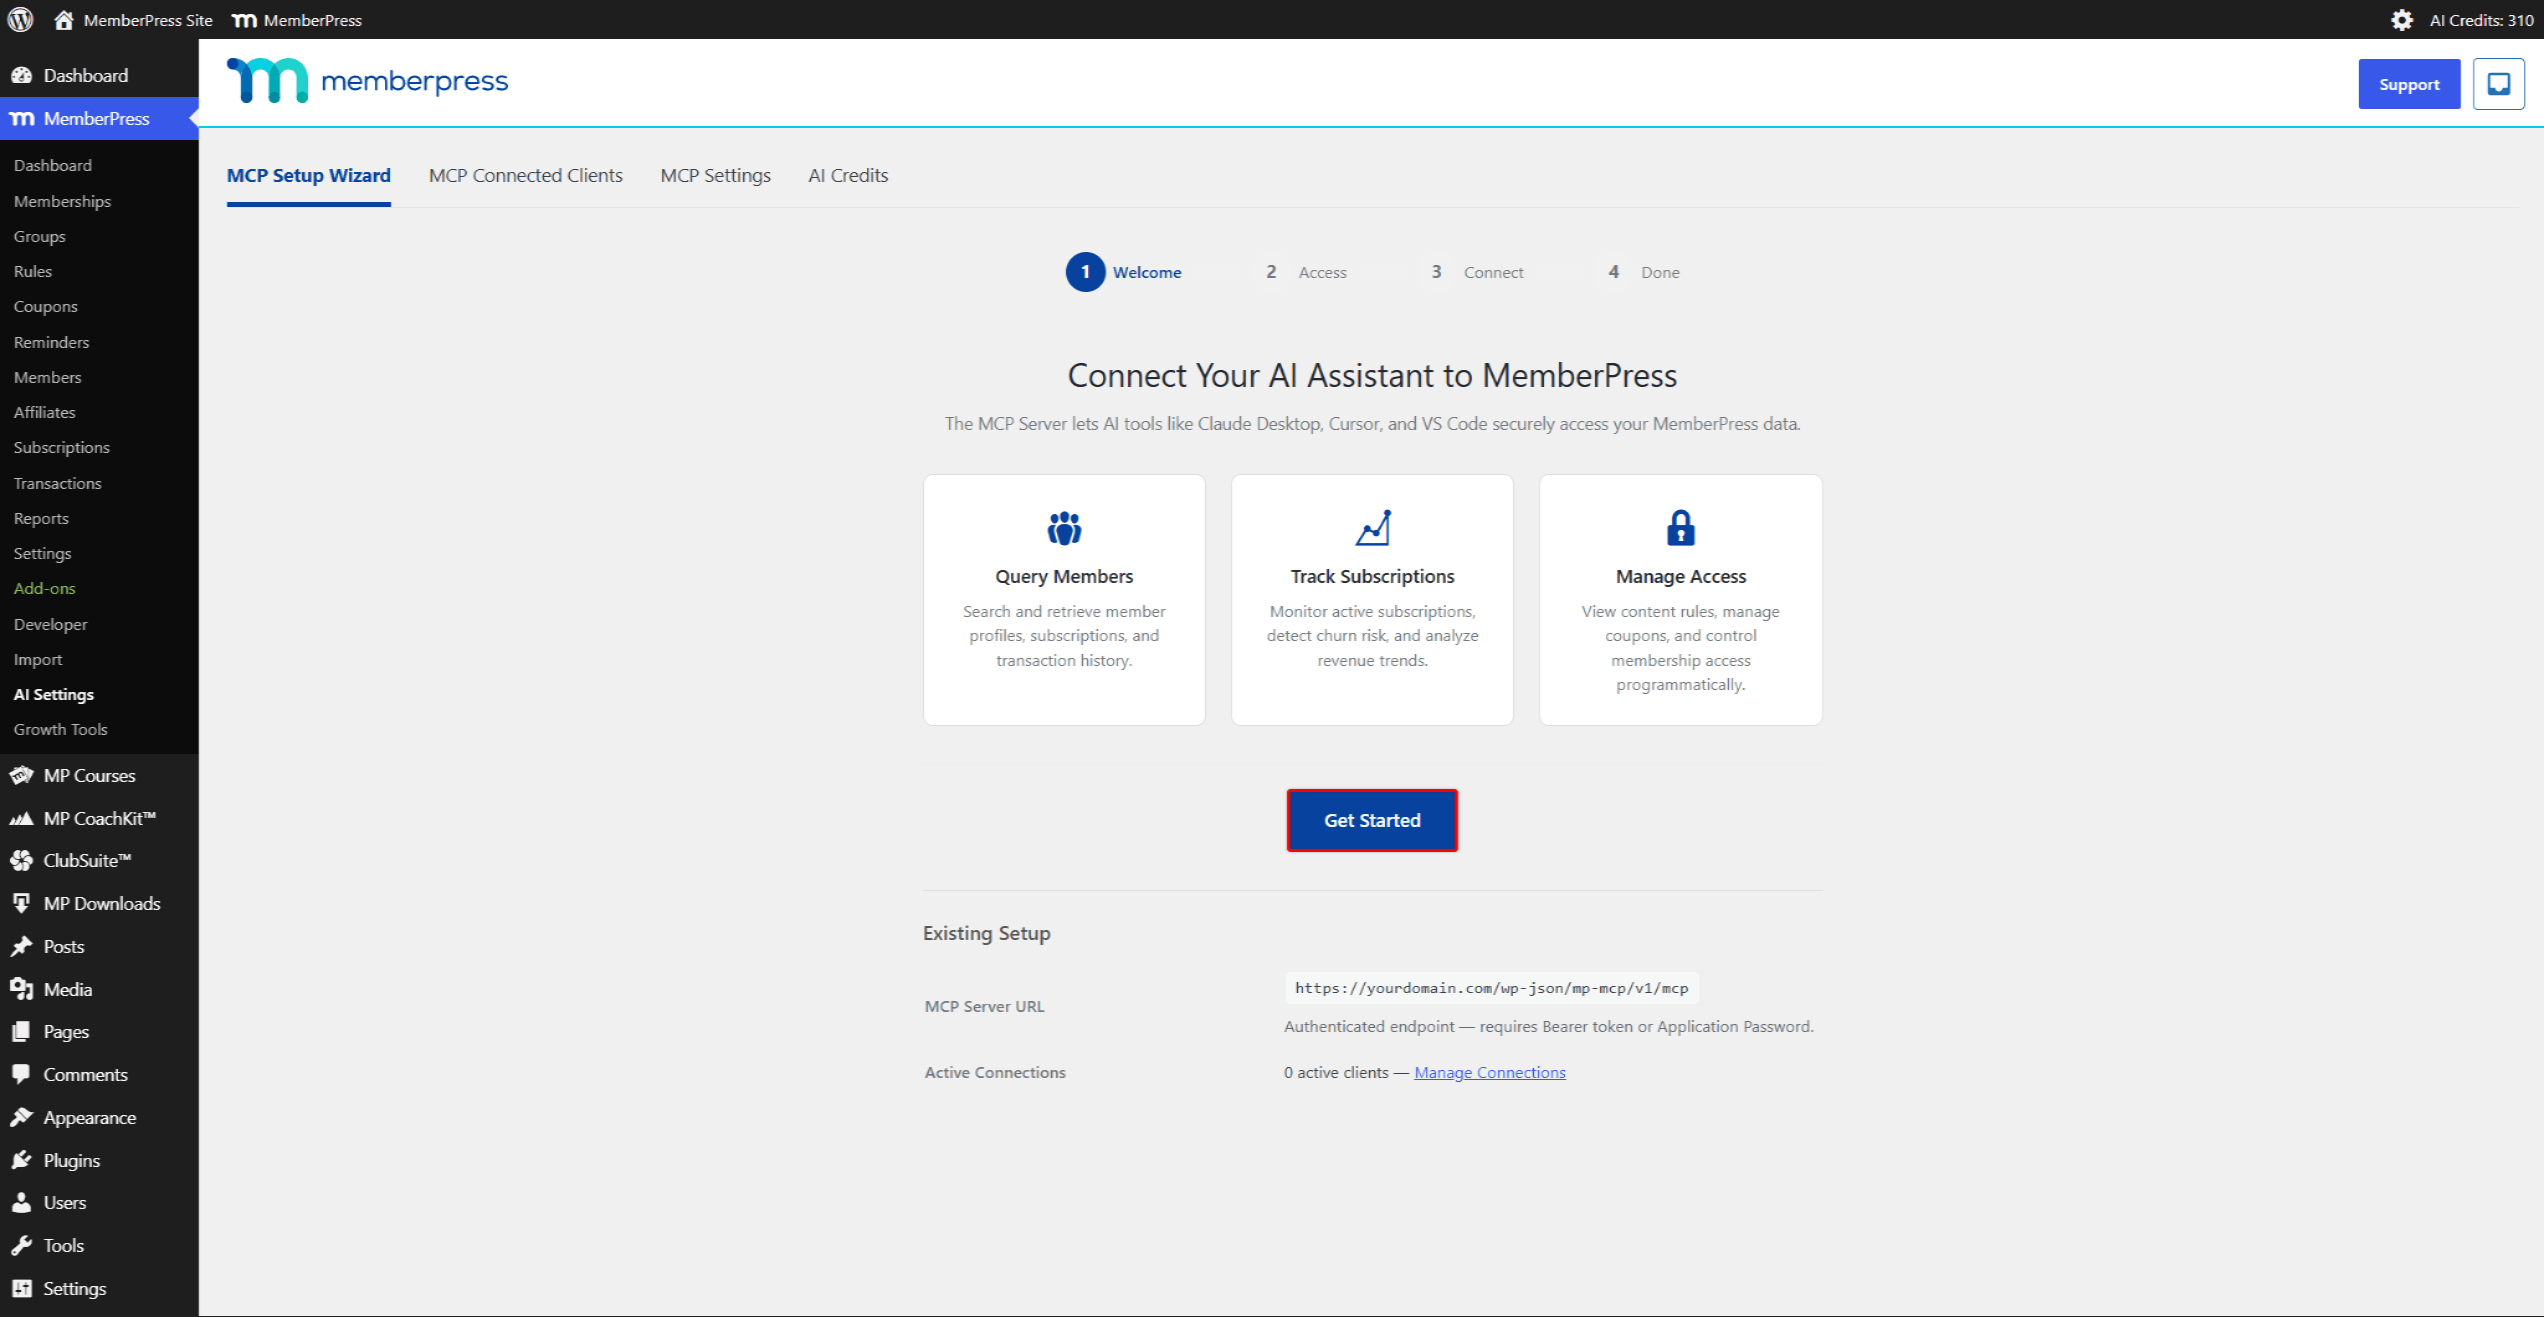Click the MemberPress admin bar item

click(297, 20)
